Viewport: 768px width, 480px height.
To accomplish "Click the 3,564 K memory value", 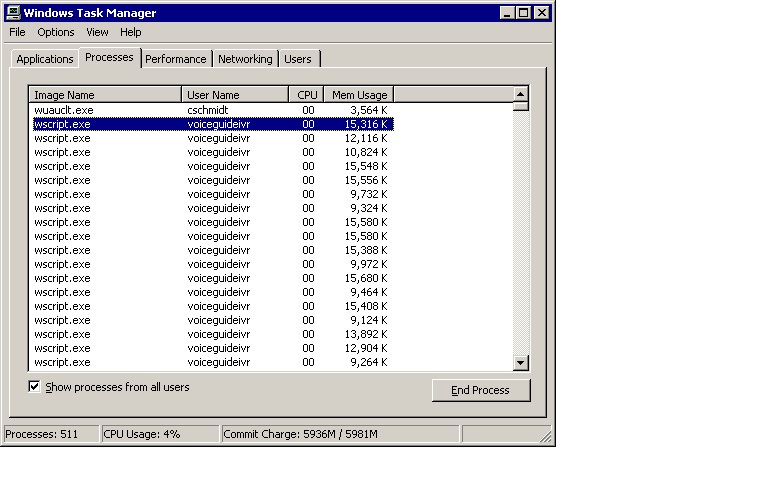I will coord(368,110).
